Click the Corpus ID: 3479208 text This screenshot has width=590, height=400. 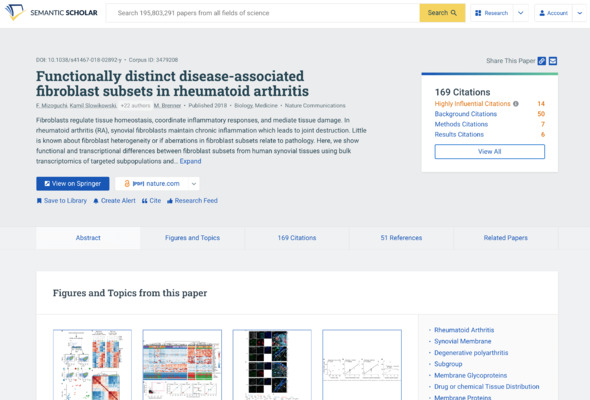[x=153, y=60]
